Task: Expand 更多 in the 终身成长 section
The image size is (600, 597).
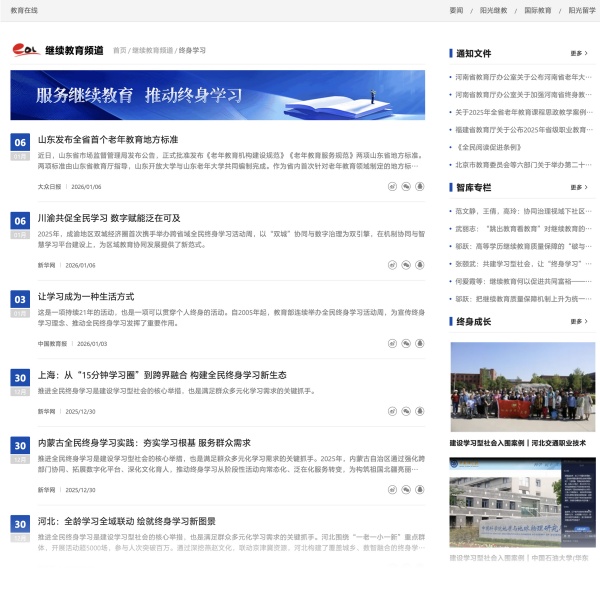Action: (x=578, y=322)
